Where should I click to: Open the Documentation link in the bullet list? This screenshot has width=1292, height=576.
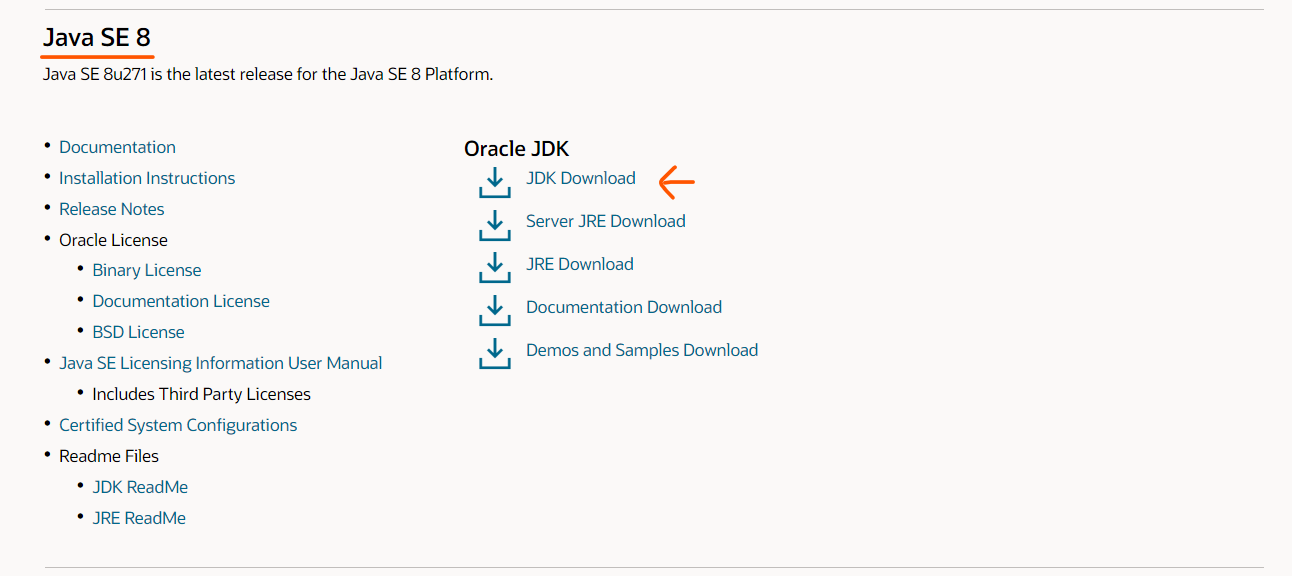click(117, 147)
